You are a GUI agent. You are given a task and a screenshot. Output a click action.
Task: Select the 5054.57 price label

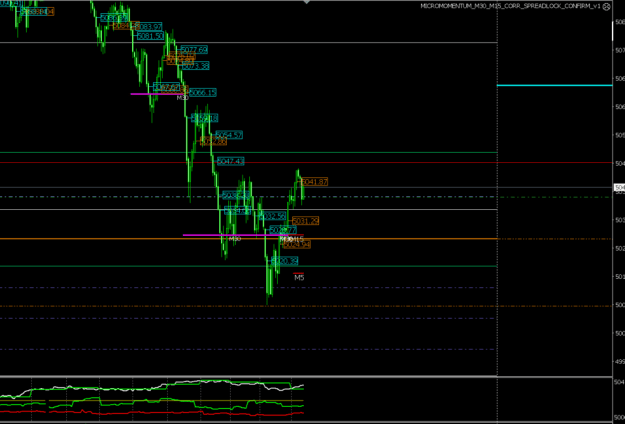click(229, 135)
